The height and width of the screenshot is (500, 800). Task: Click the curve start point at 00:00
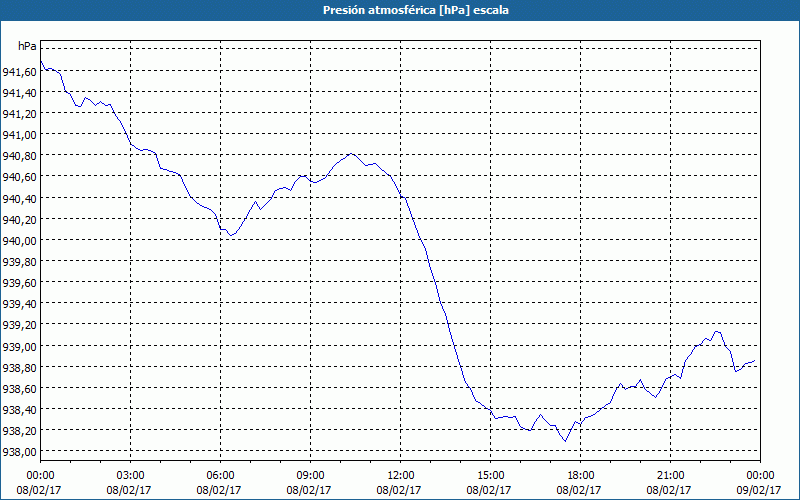[x=41, y=61]
